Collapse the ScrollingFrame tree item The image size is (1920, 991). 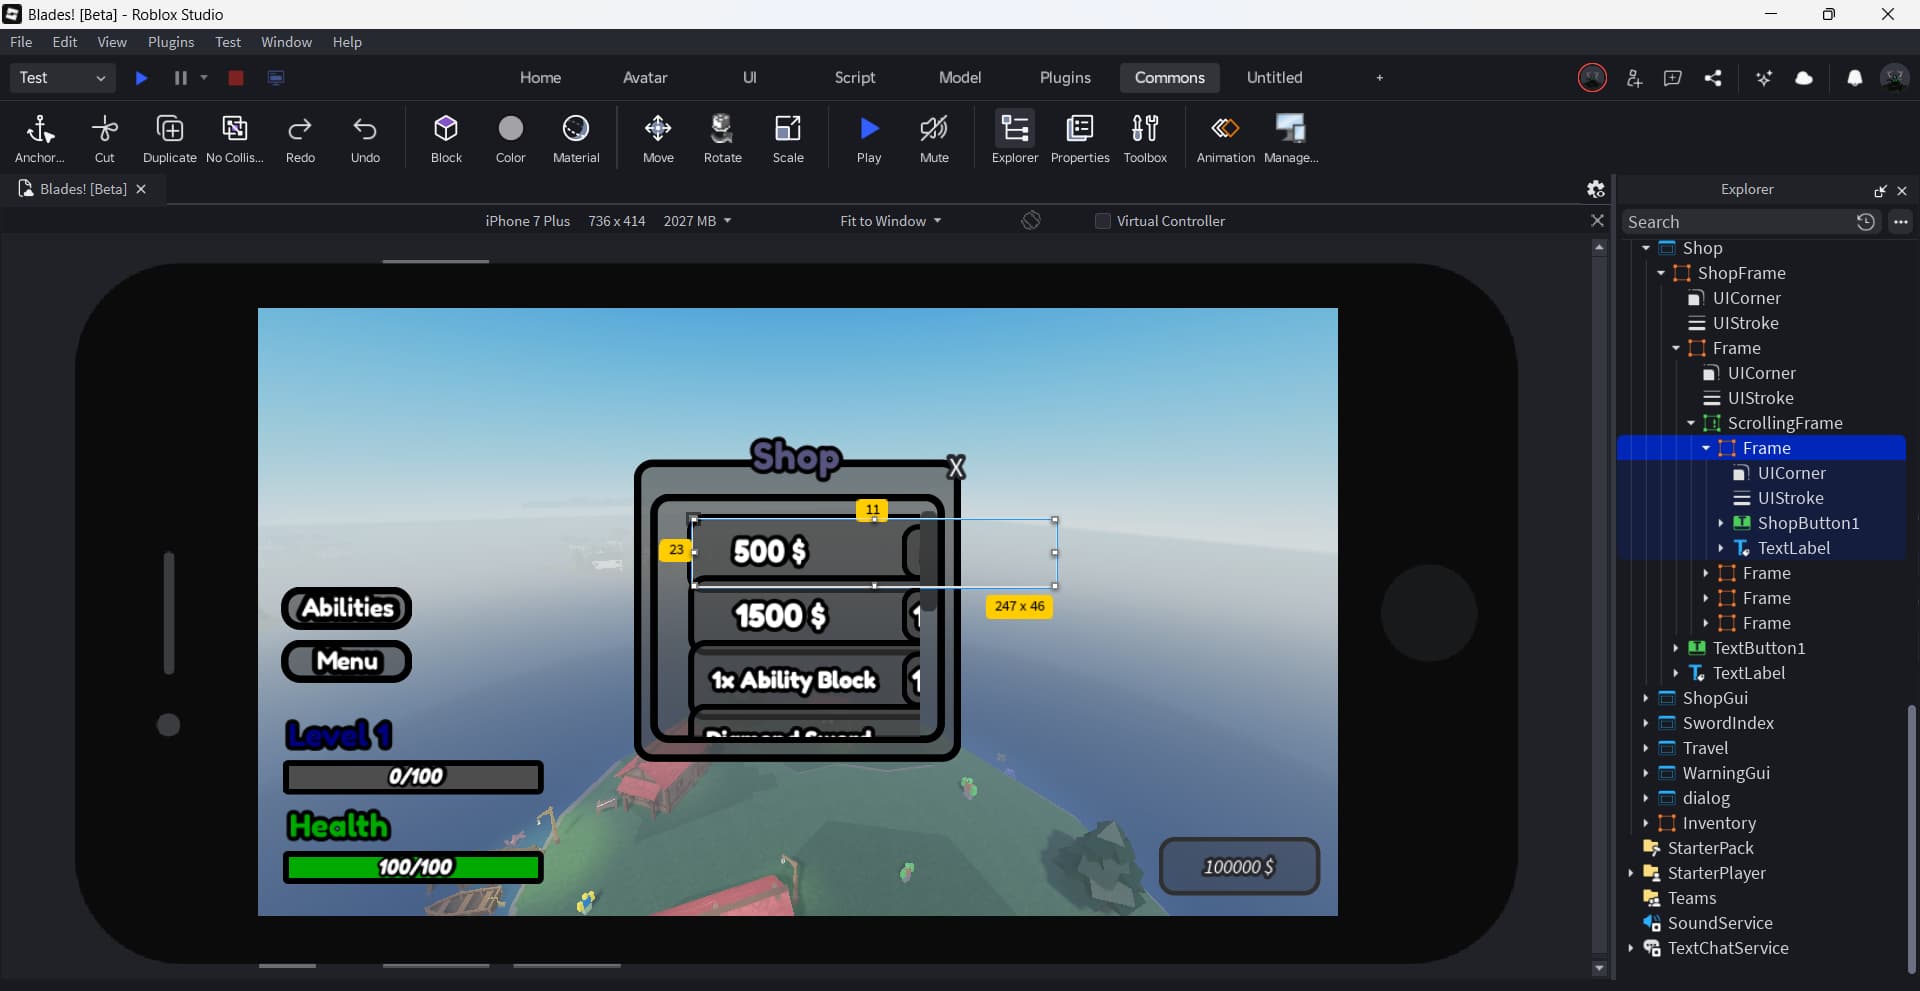pos(1692,423)
